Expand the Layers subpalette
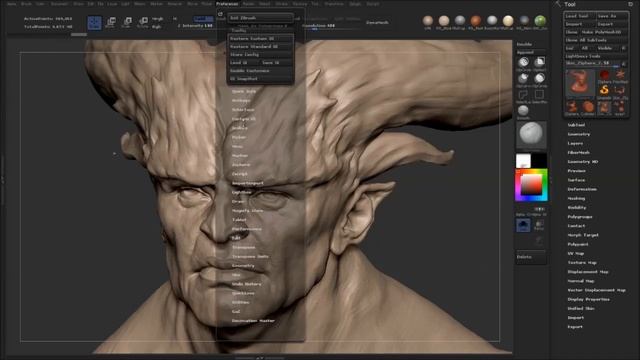Image resolution: width=640 pixels, height=360 pixels. 575,143
